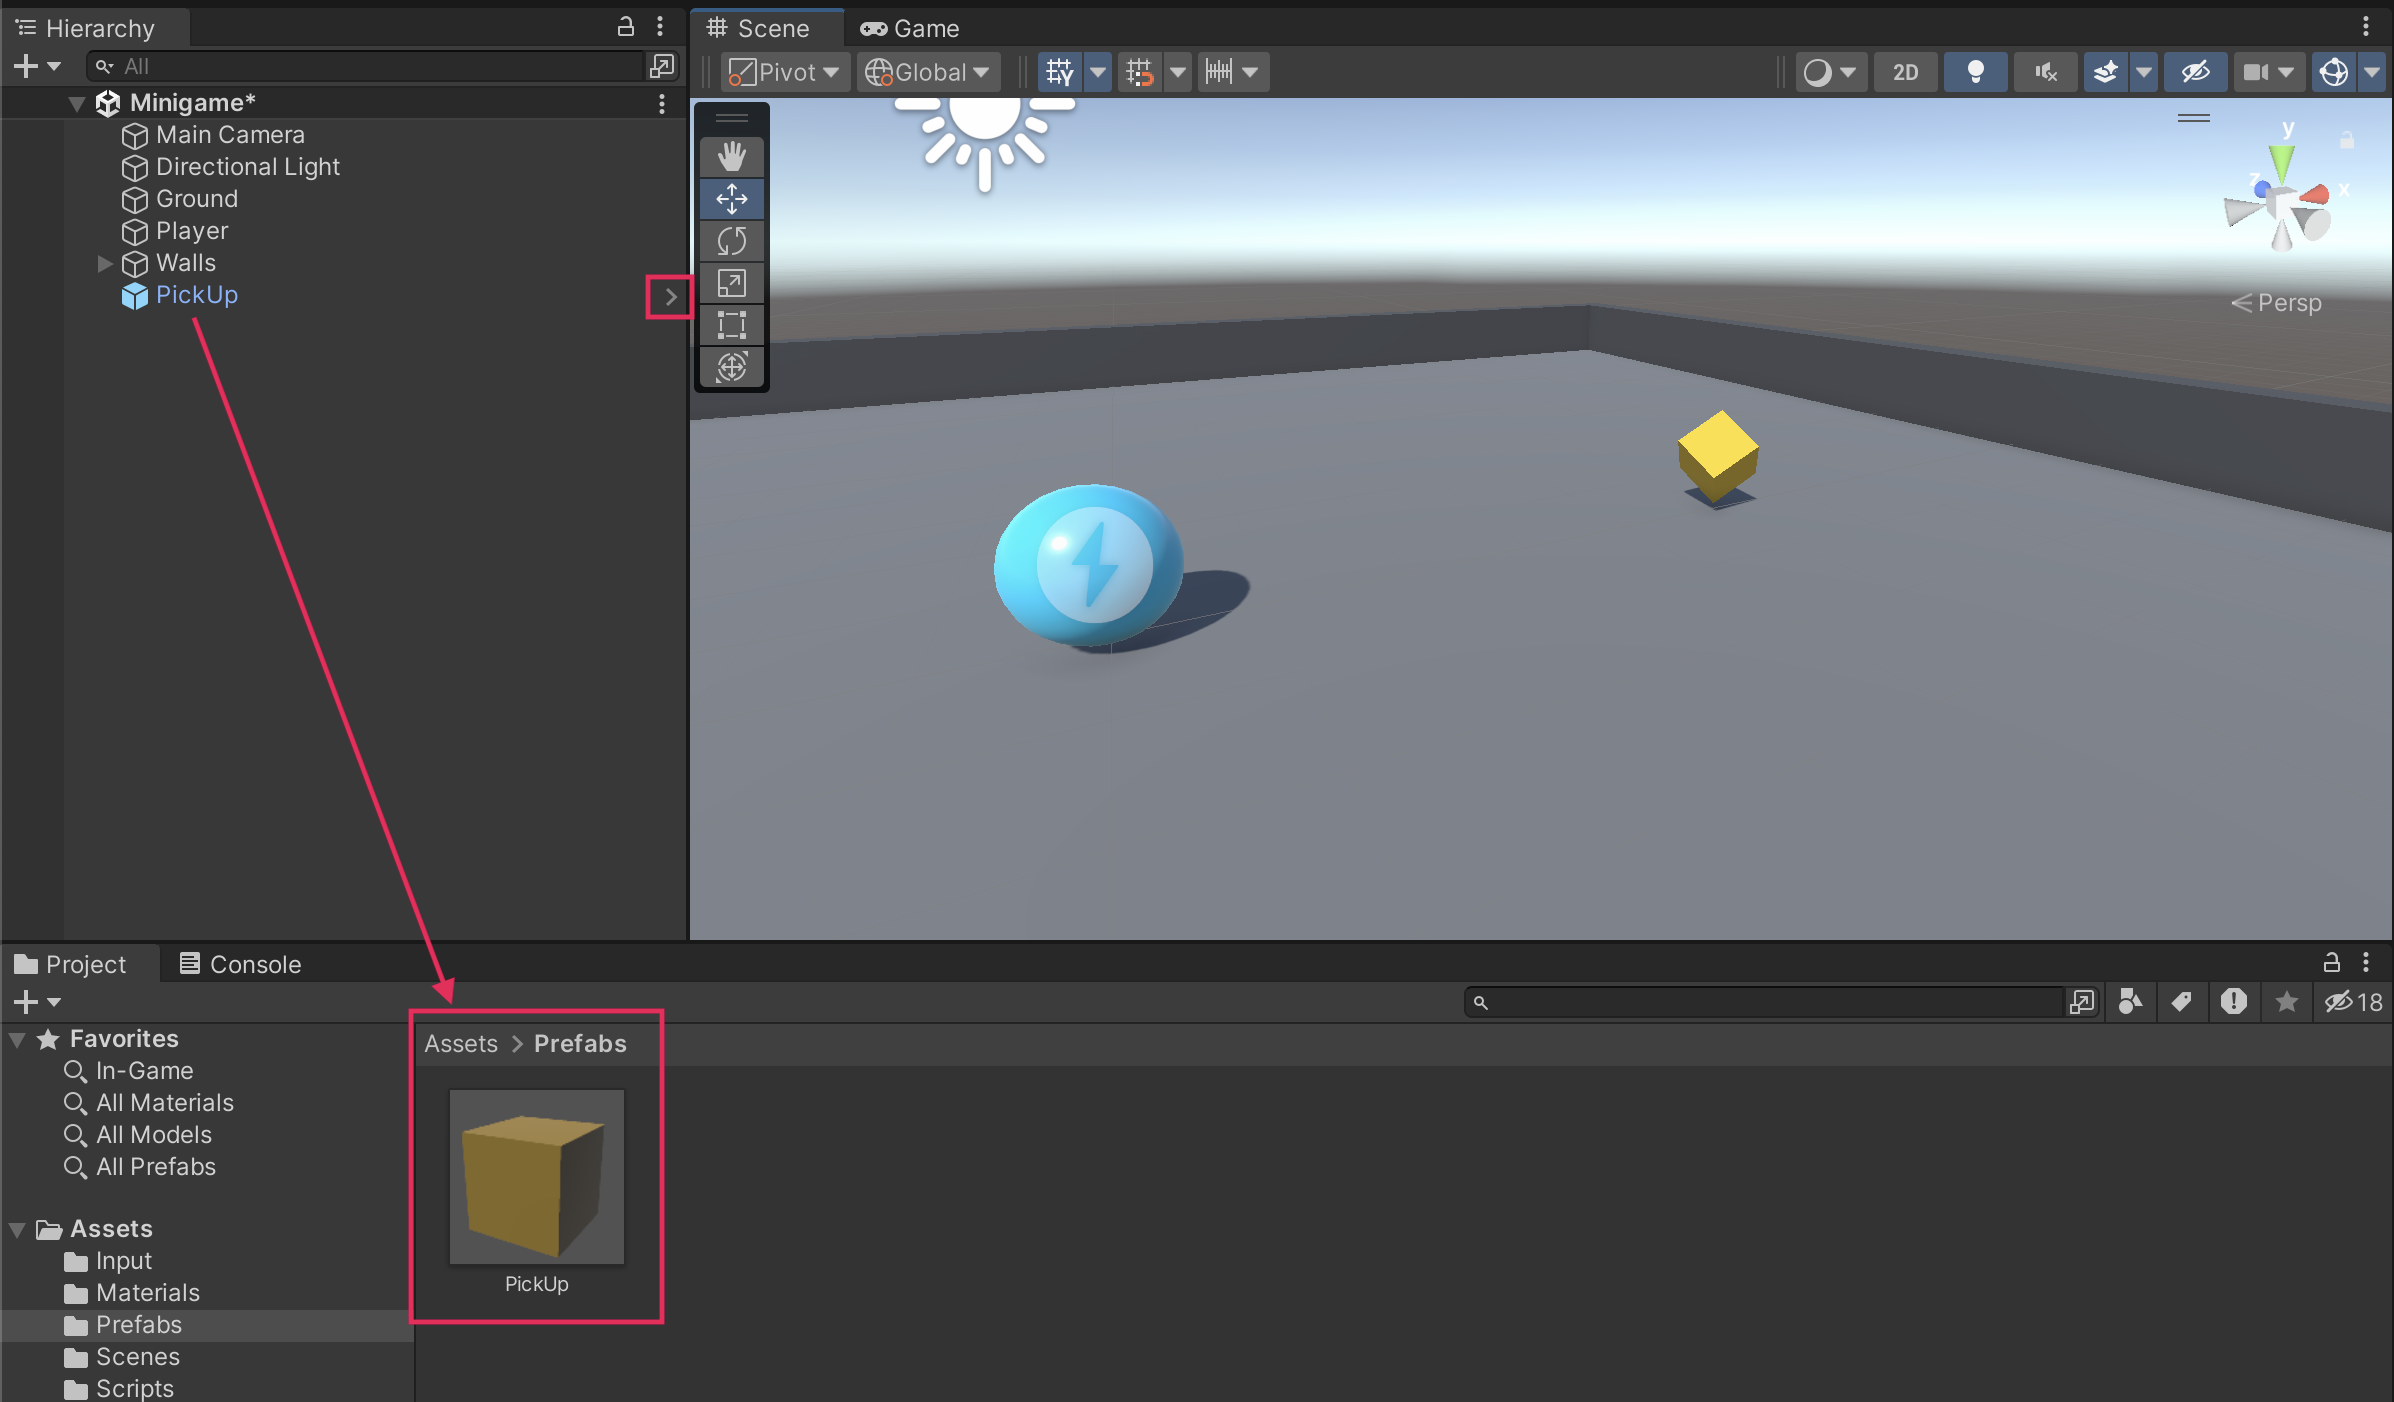Image resolution: width=2394 pixels, height=1402 pixels.
Task: Open the Global handle rotation dropdown
Action: pos(928,72)
